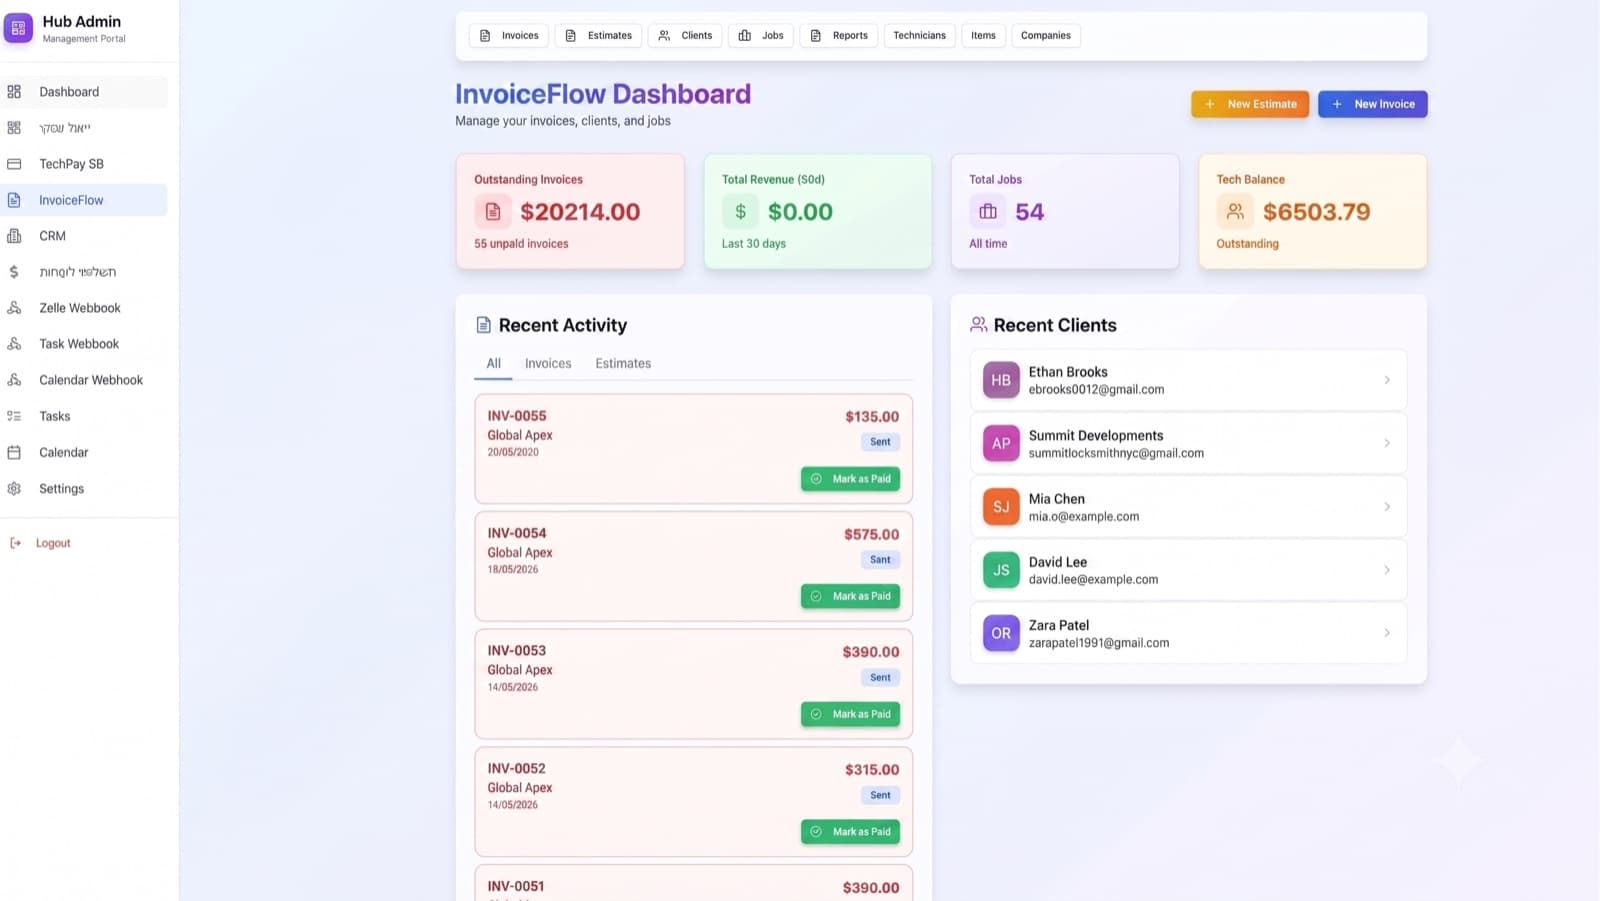Viewport: 1600px width, 901px height.
Task: Click the Recent Activity document icon
Action: 483,325
